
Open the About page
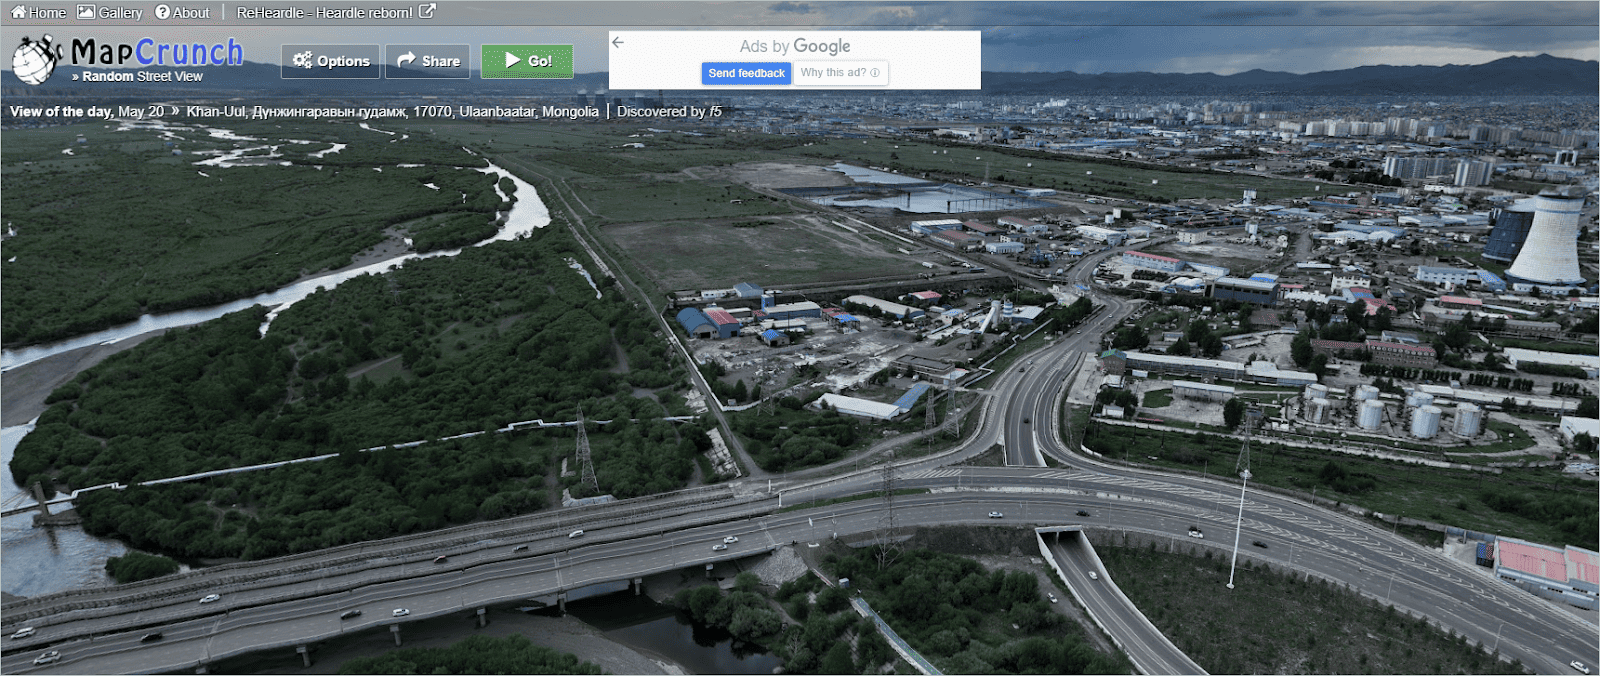182,12
